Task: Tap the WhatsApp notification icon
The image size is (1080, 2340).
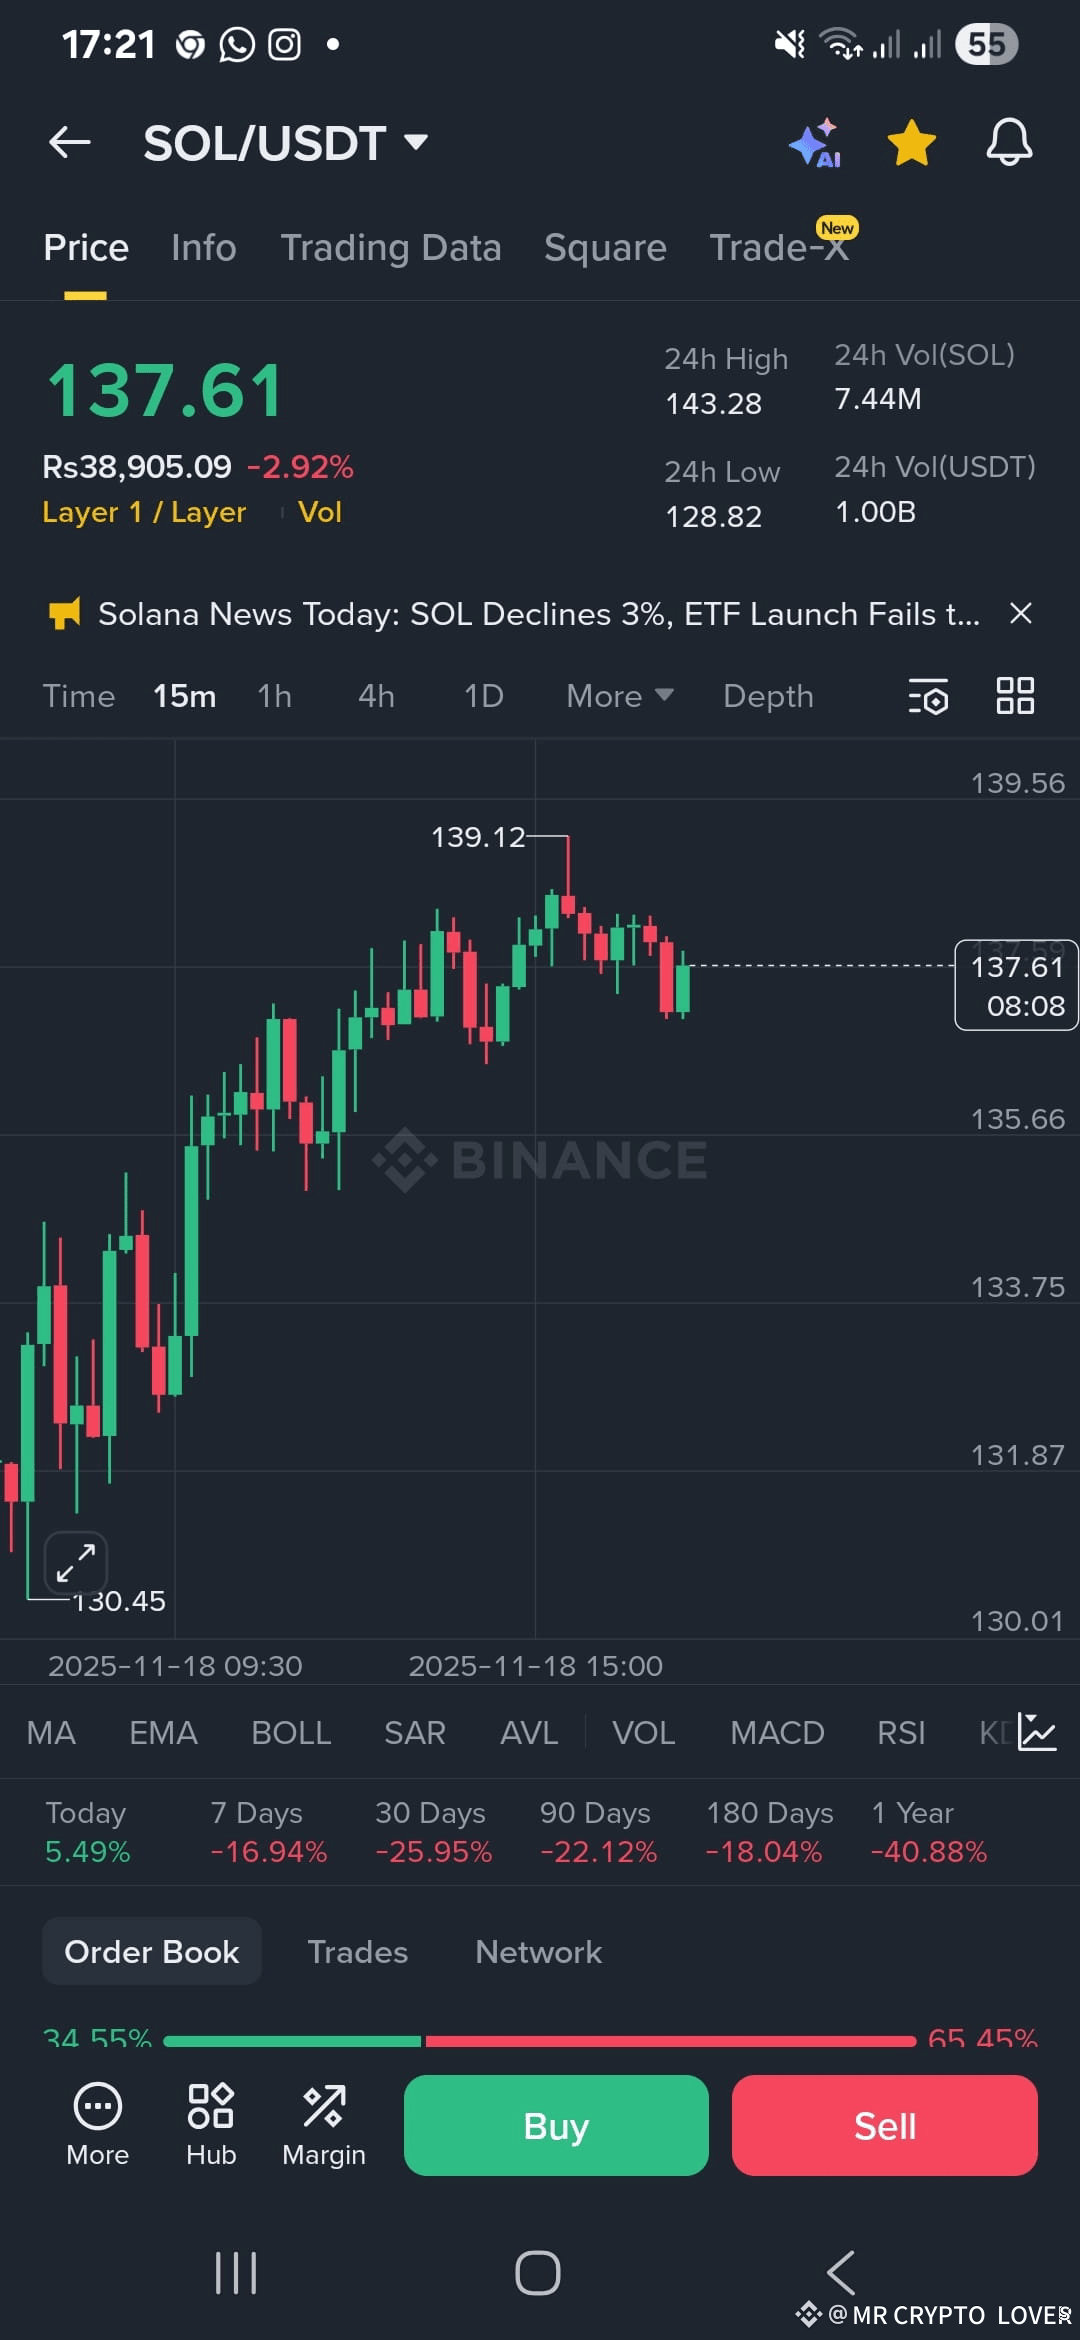Action: 237,44
